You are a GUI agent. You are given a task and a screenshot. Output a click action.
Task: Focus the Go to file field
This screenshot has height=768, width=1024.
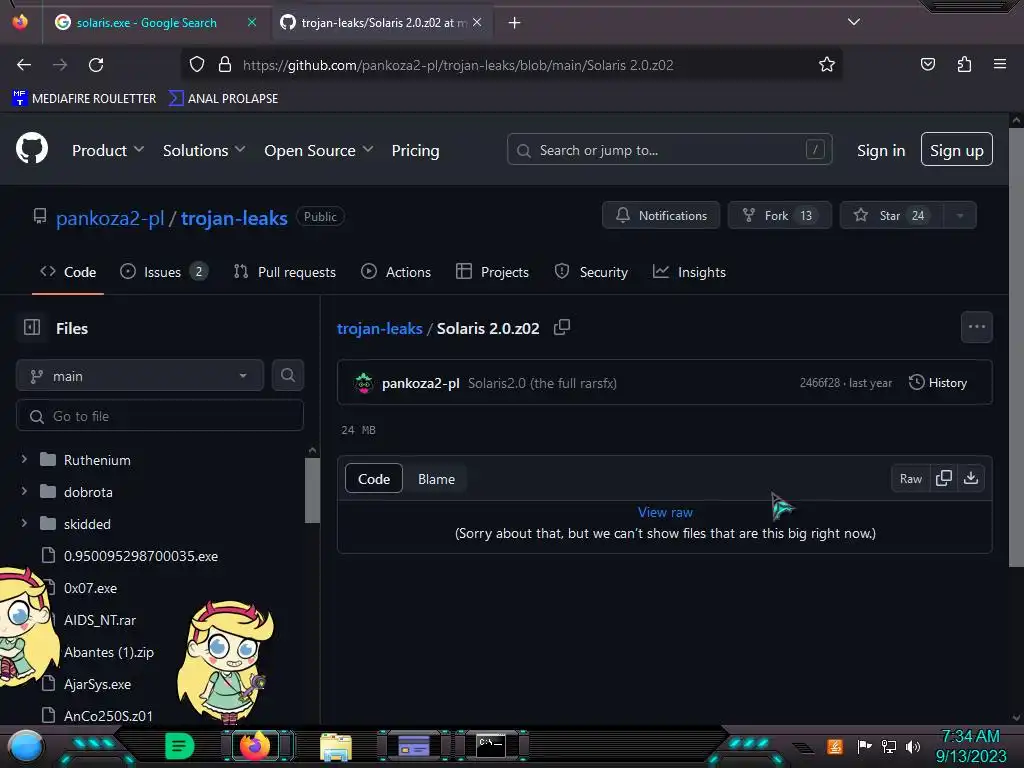click(x=160, y=415)
